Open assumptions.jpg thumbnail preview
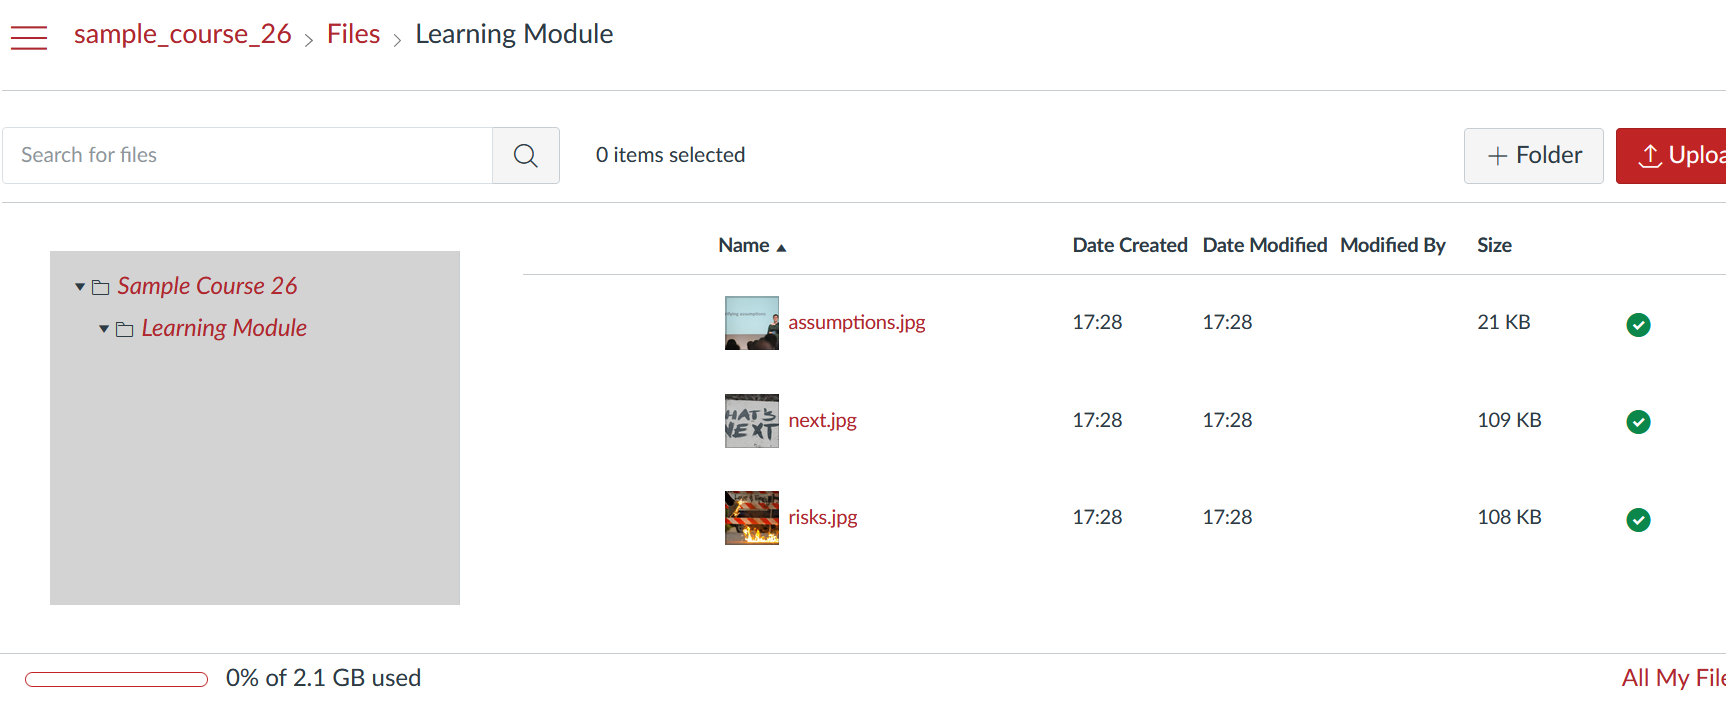The width and height of the screenshot is (1726, 715). (752, 323)
